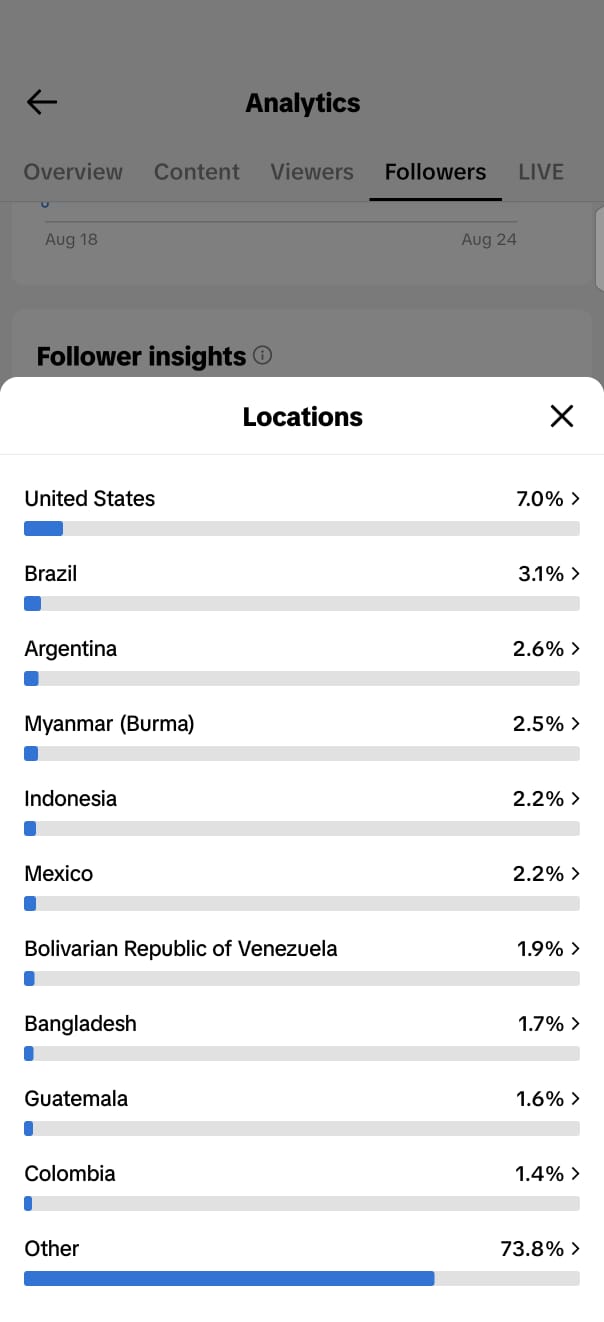The width and height of the screenshot is (604, 1322).
Task: Close the Locations sheet with X
Action: click(x=562, y=416)
